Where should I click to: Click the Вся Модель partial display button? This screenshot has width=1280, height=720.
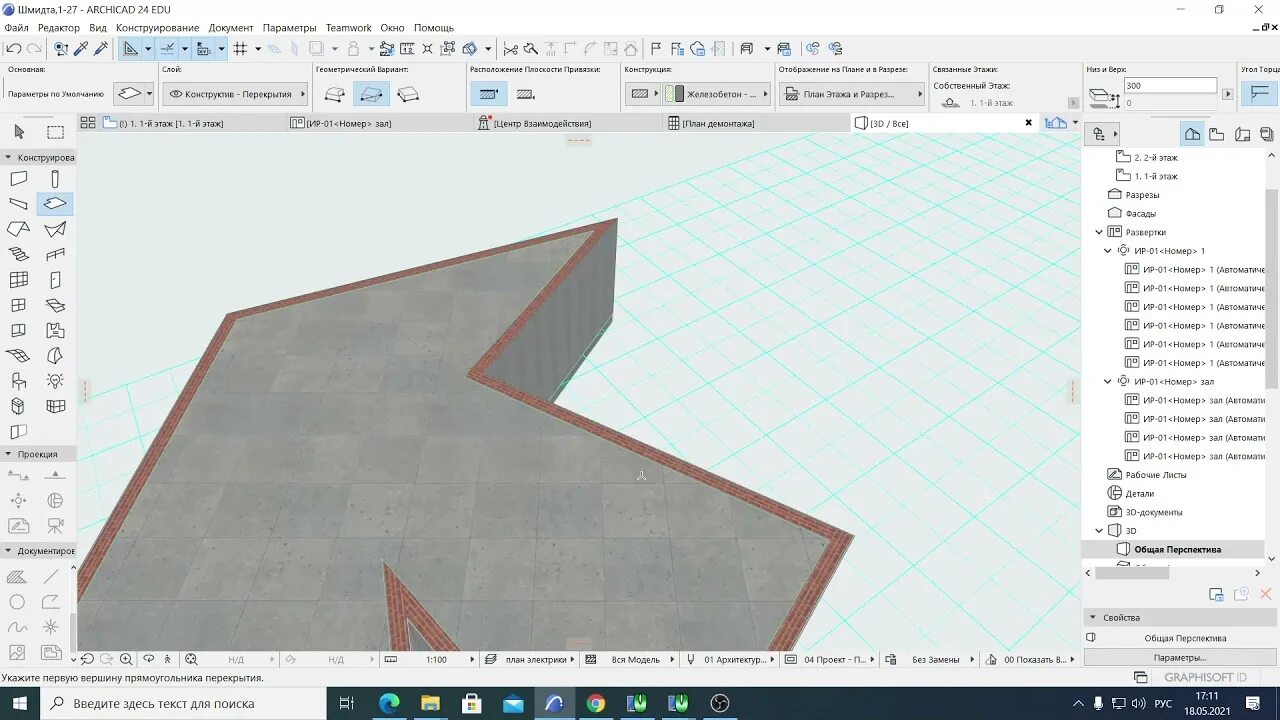pyautogui.click(x=630, y=660)
